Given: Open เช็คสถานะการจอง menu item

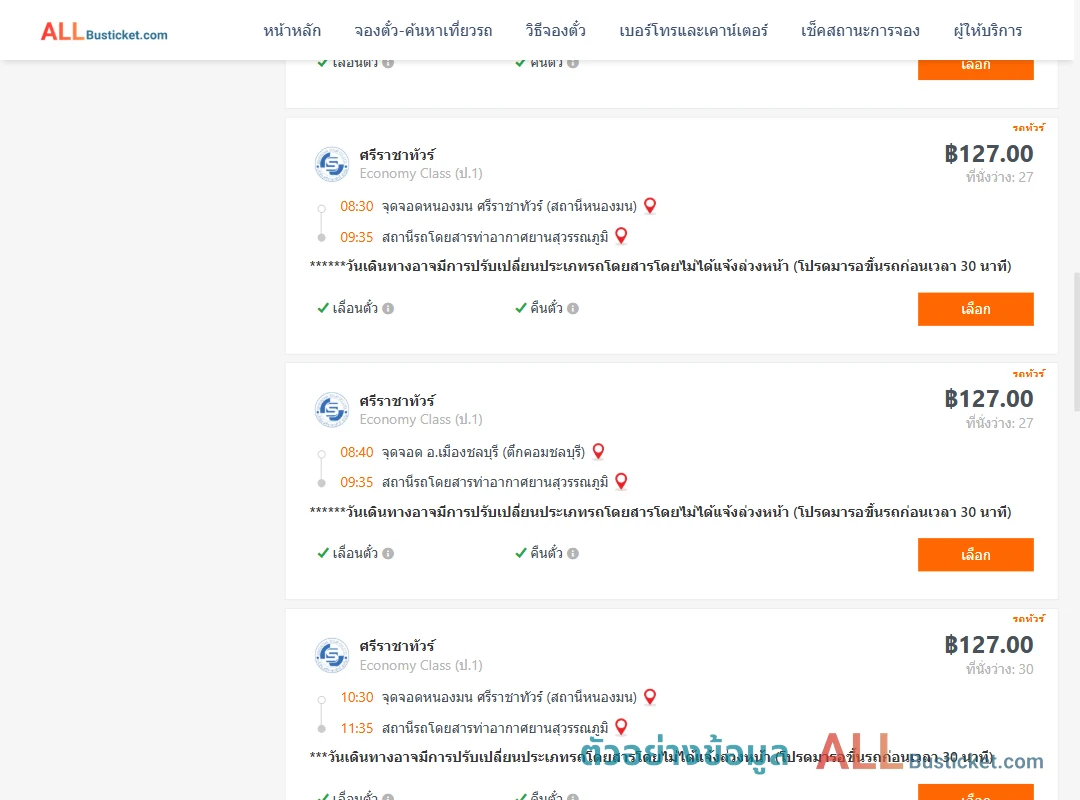Looking at the screenshot, I should coord(860,31).
